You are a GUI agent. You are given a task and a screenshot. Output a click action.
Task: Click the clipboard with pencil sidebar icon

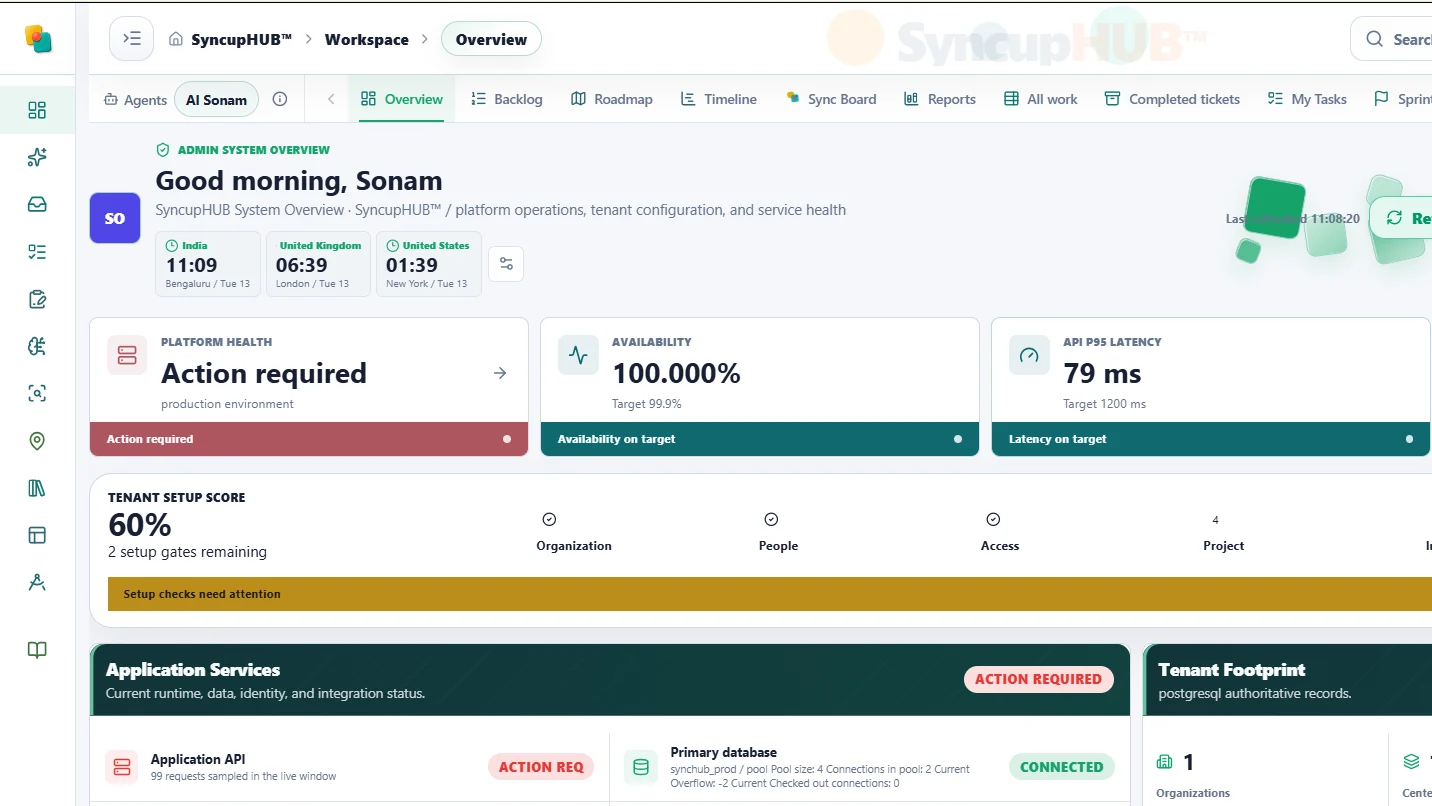(37, 299)
